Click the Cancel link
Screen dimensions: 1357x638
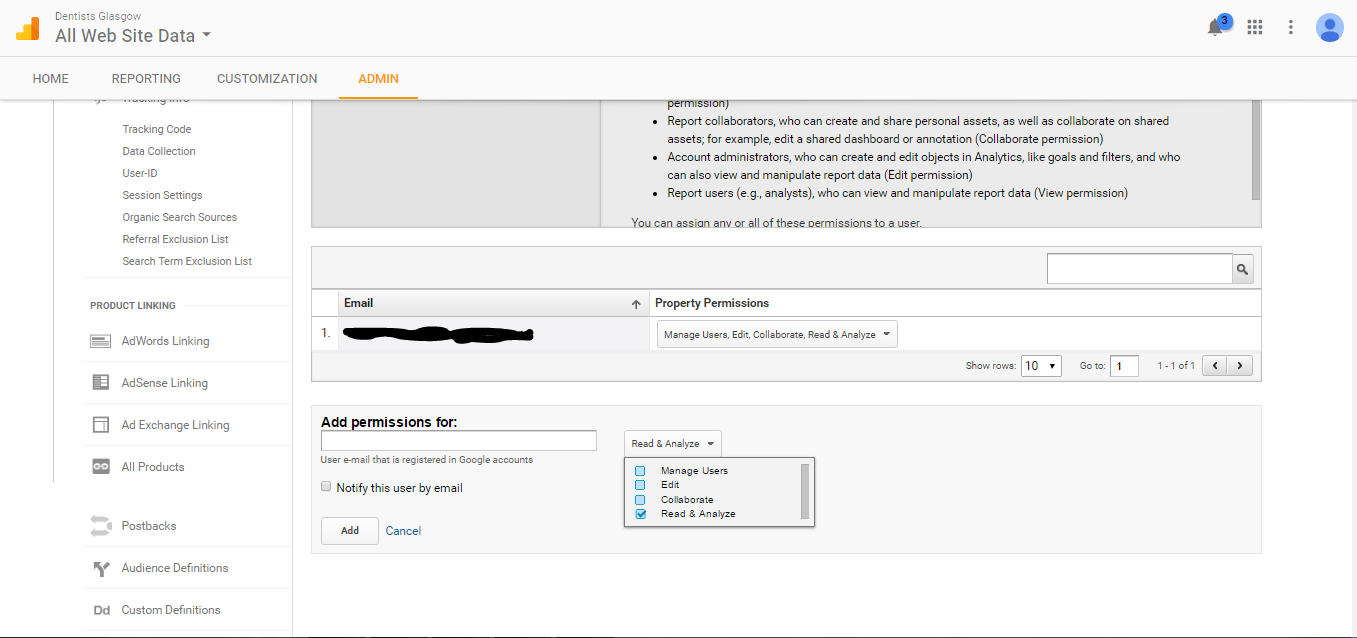[403, 531]
